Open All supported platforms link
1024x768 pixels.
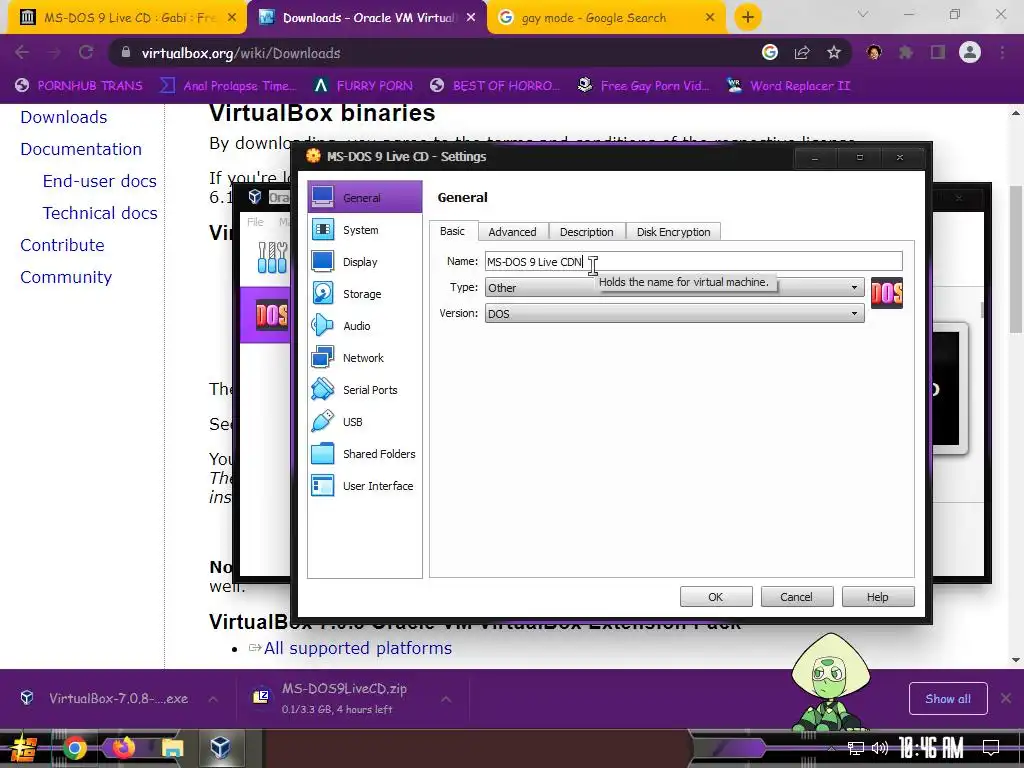[x=358, y=648]
